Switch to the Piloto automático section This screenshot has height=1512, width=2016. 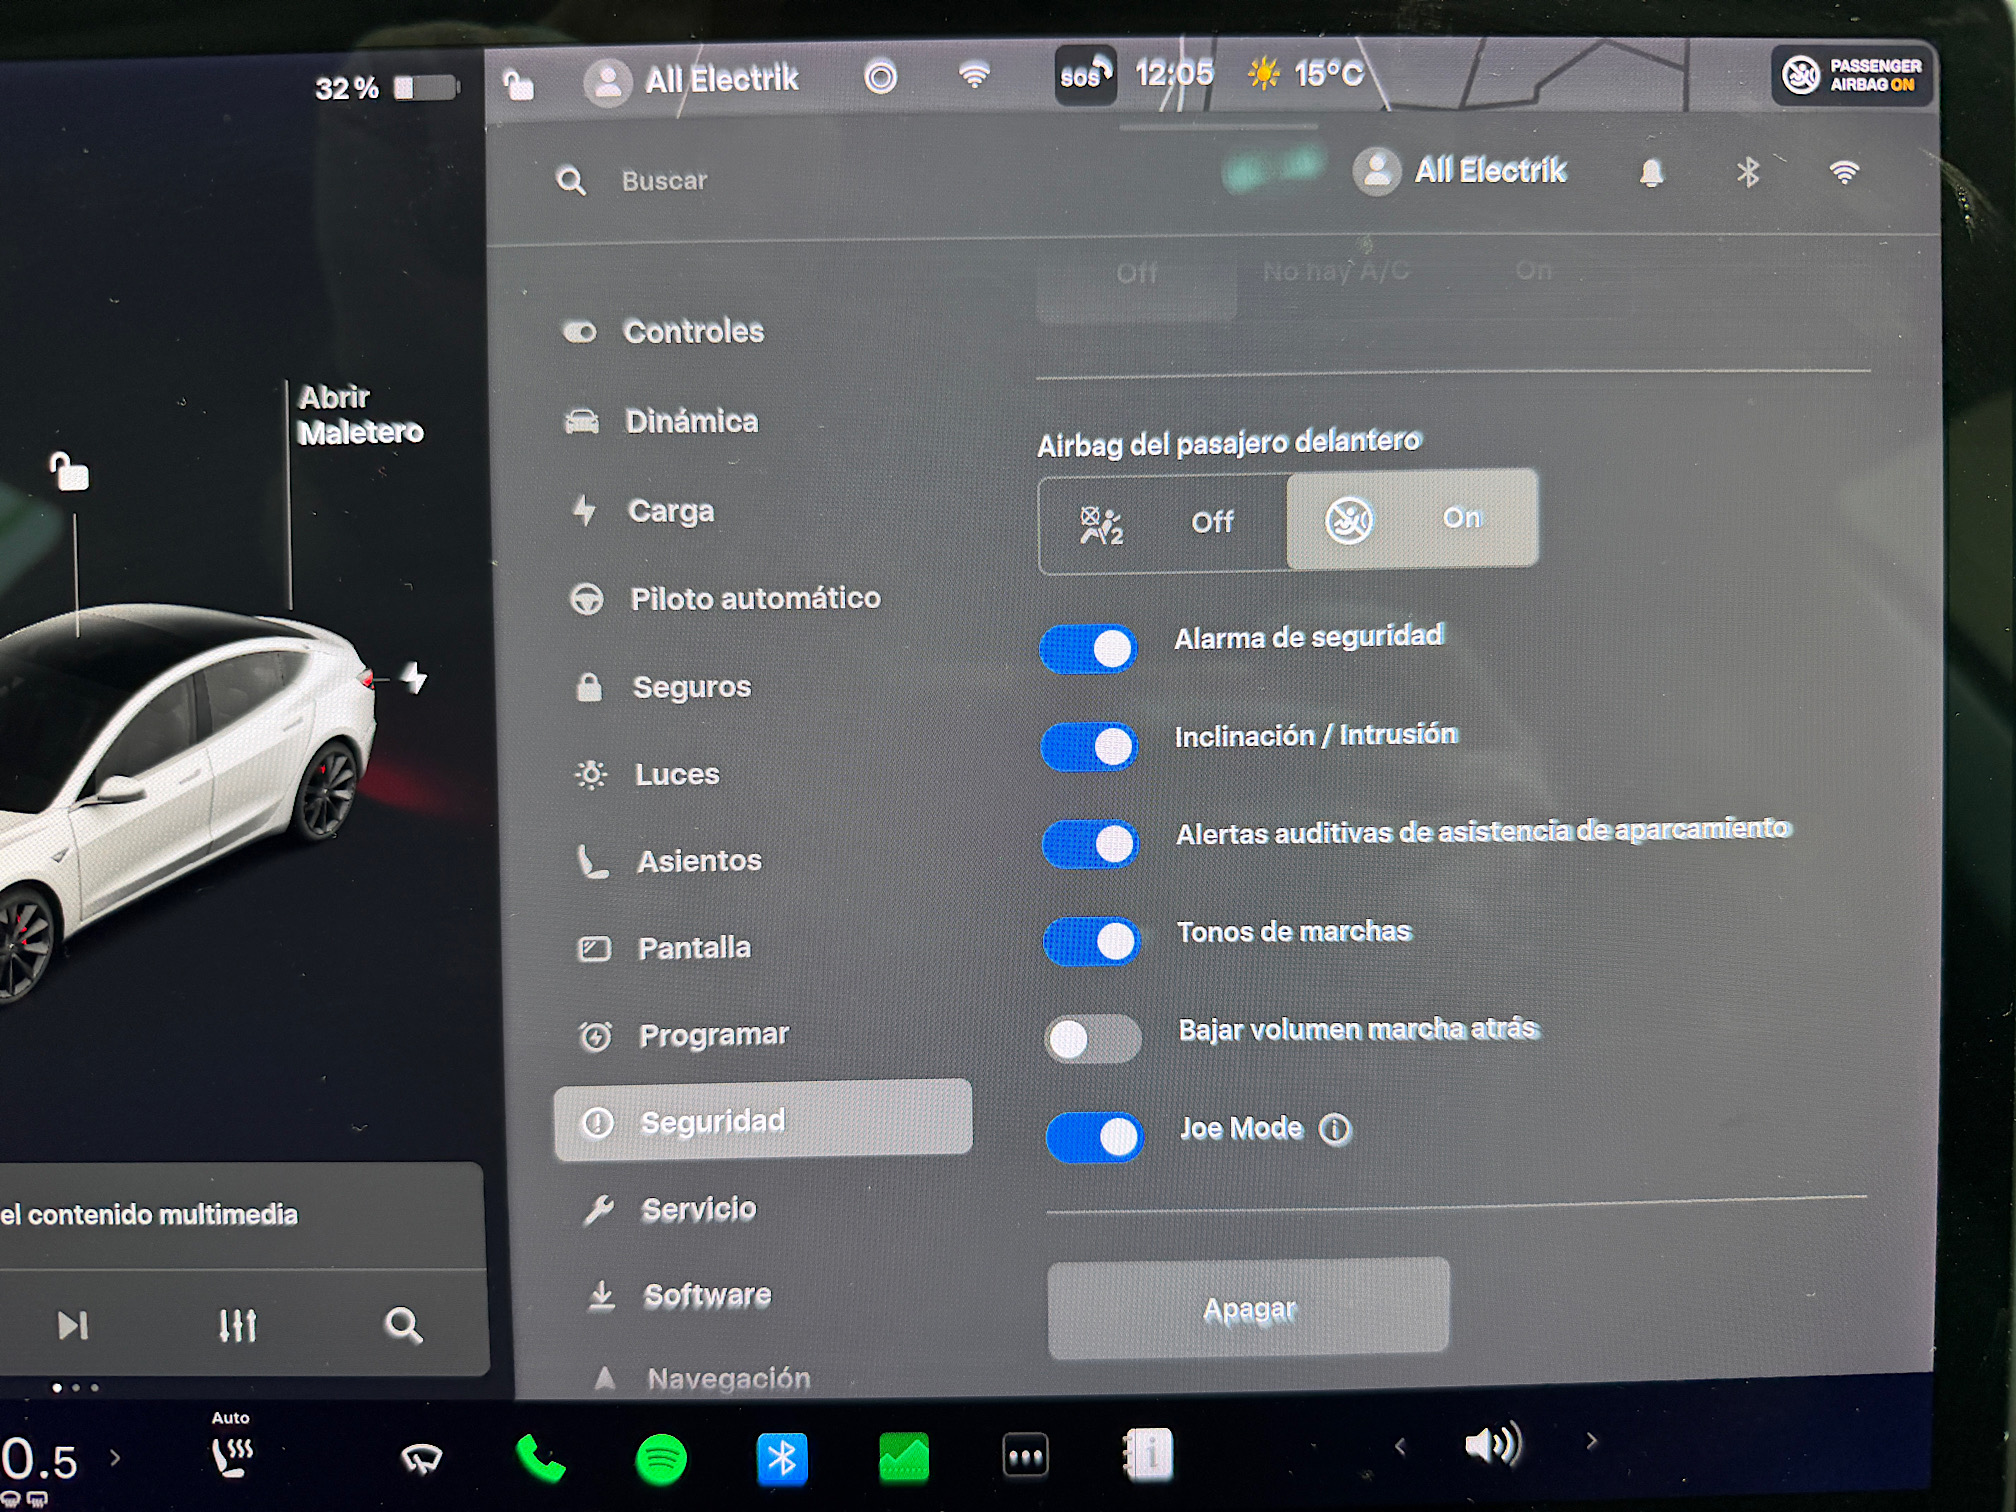(x=754, y=598)
